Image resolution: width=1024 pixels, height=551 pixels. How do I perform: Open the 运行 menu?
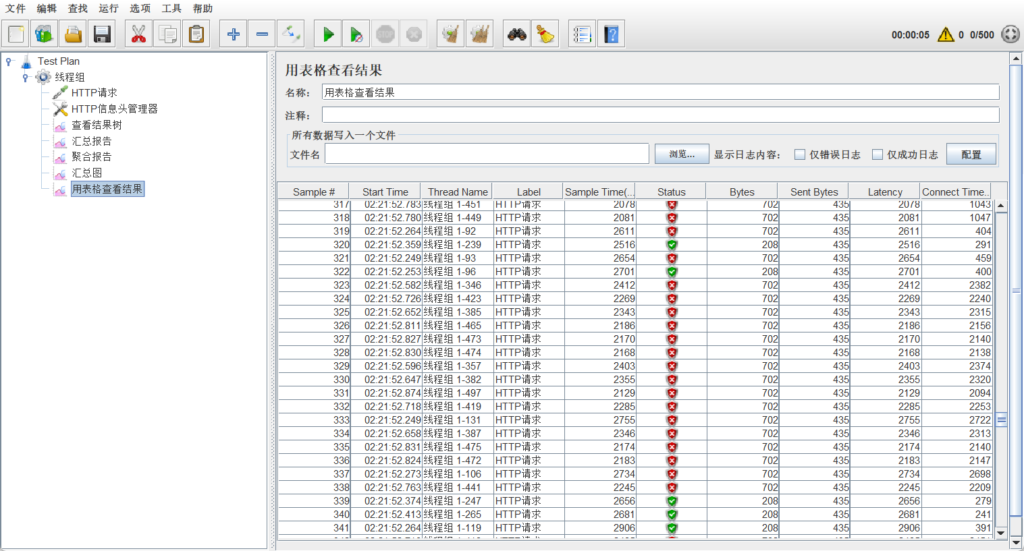pos(108,8)
